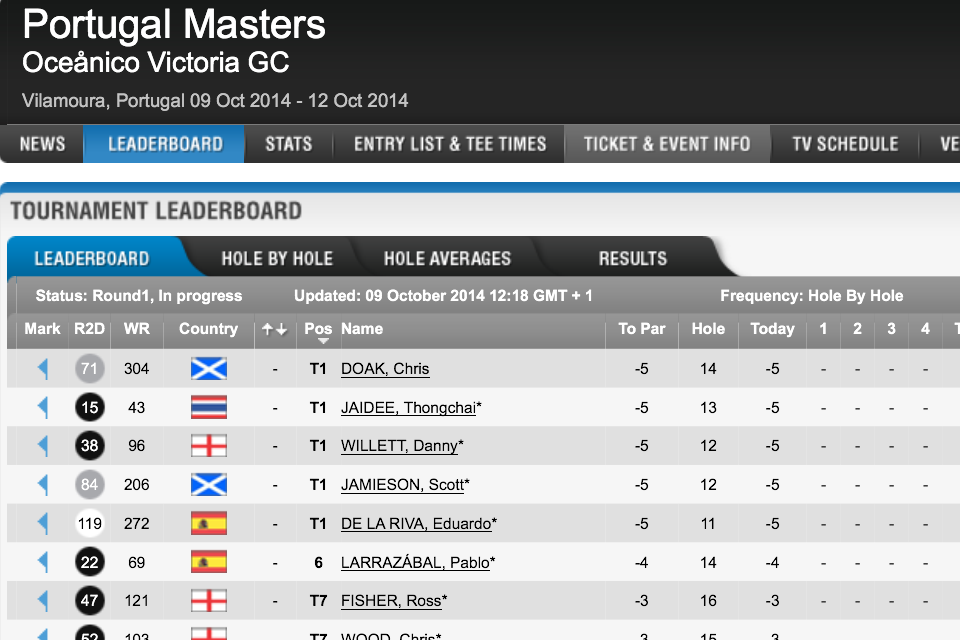
Task: Sort by the Pos column header arrow
Action: [x=323, y=341]
